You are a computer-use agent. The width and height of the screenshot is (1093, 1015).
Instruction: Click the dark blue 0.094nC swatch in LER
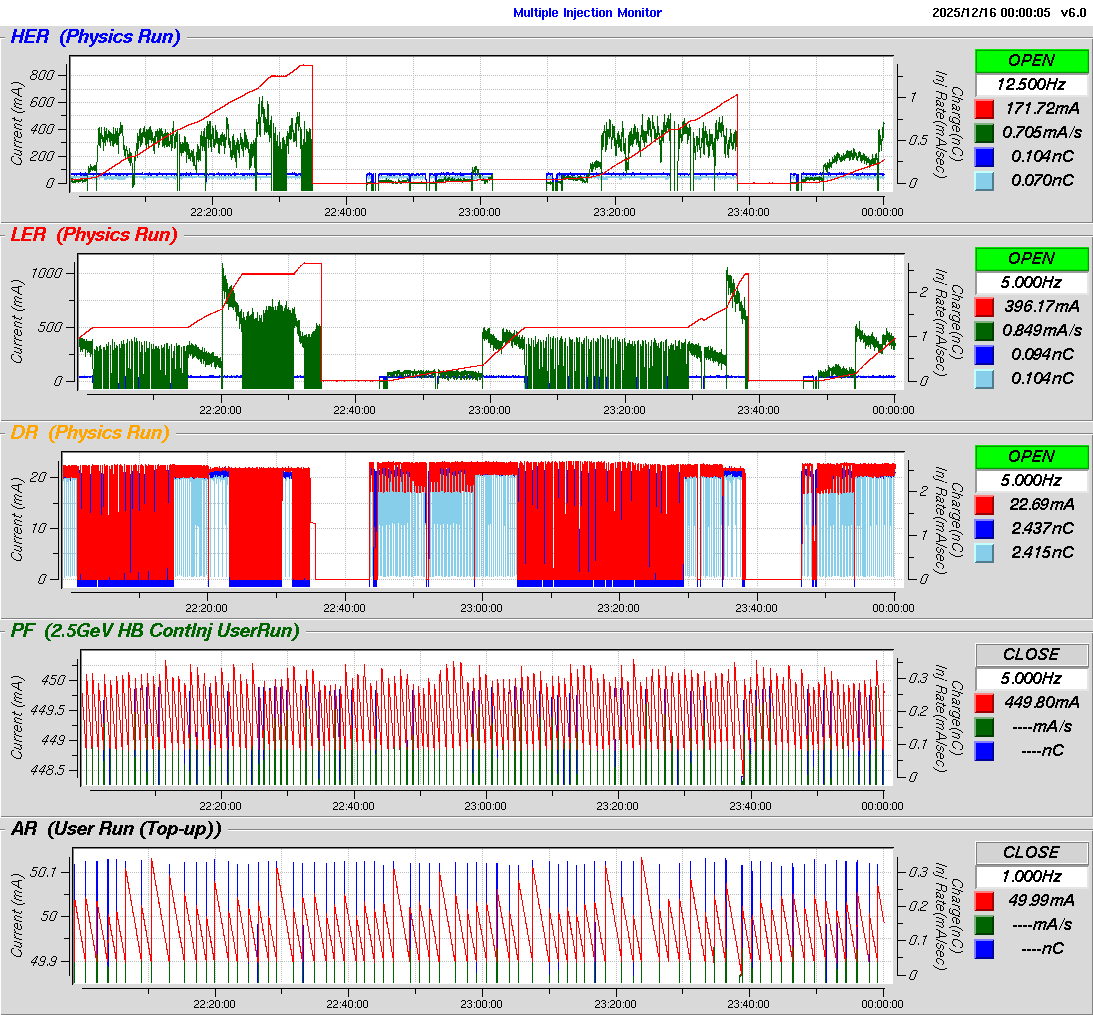(984, 354)
